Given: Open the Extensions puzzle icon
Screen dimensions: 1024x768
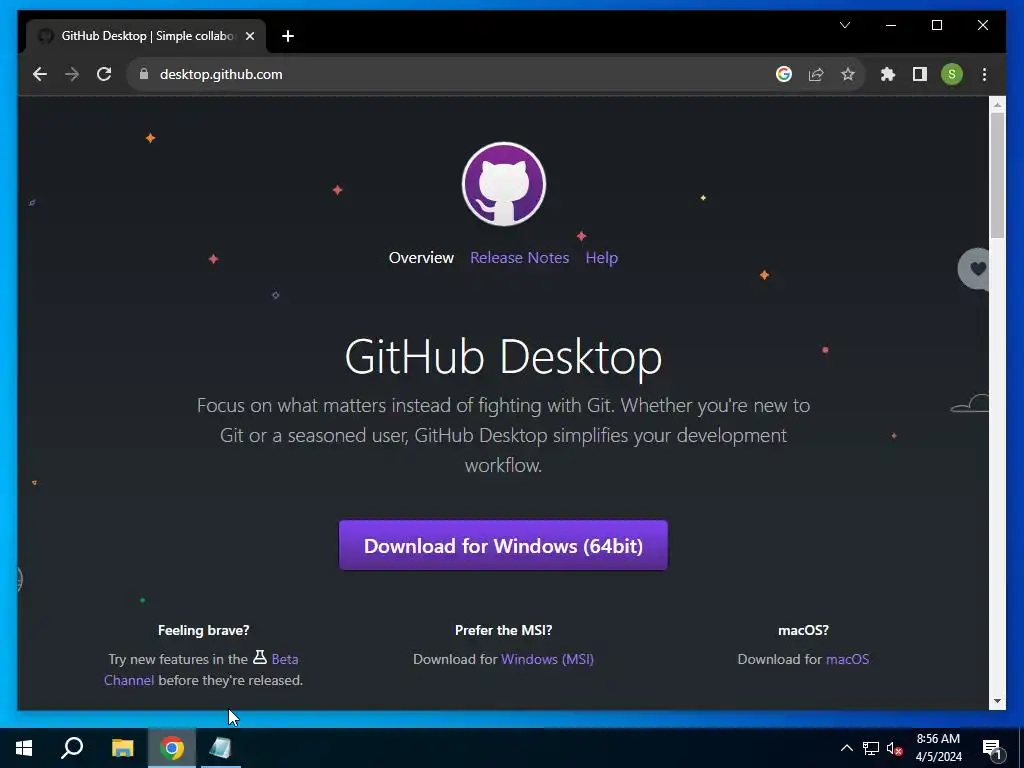Looking at the screenshot, I should coord(888,74).
